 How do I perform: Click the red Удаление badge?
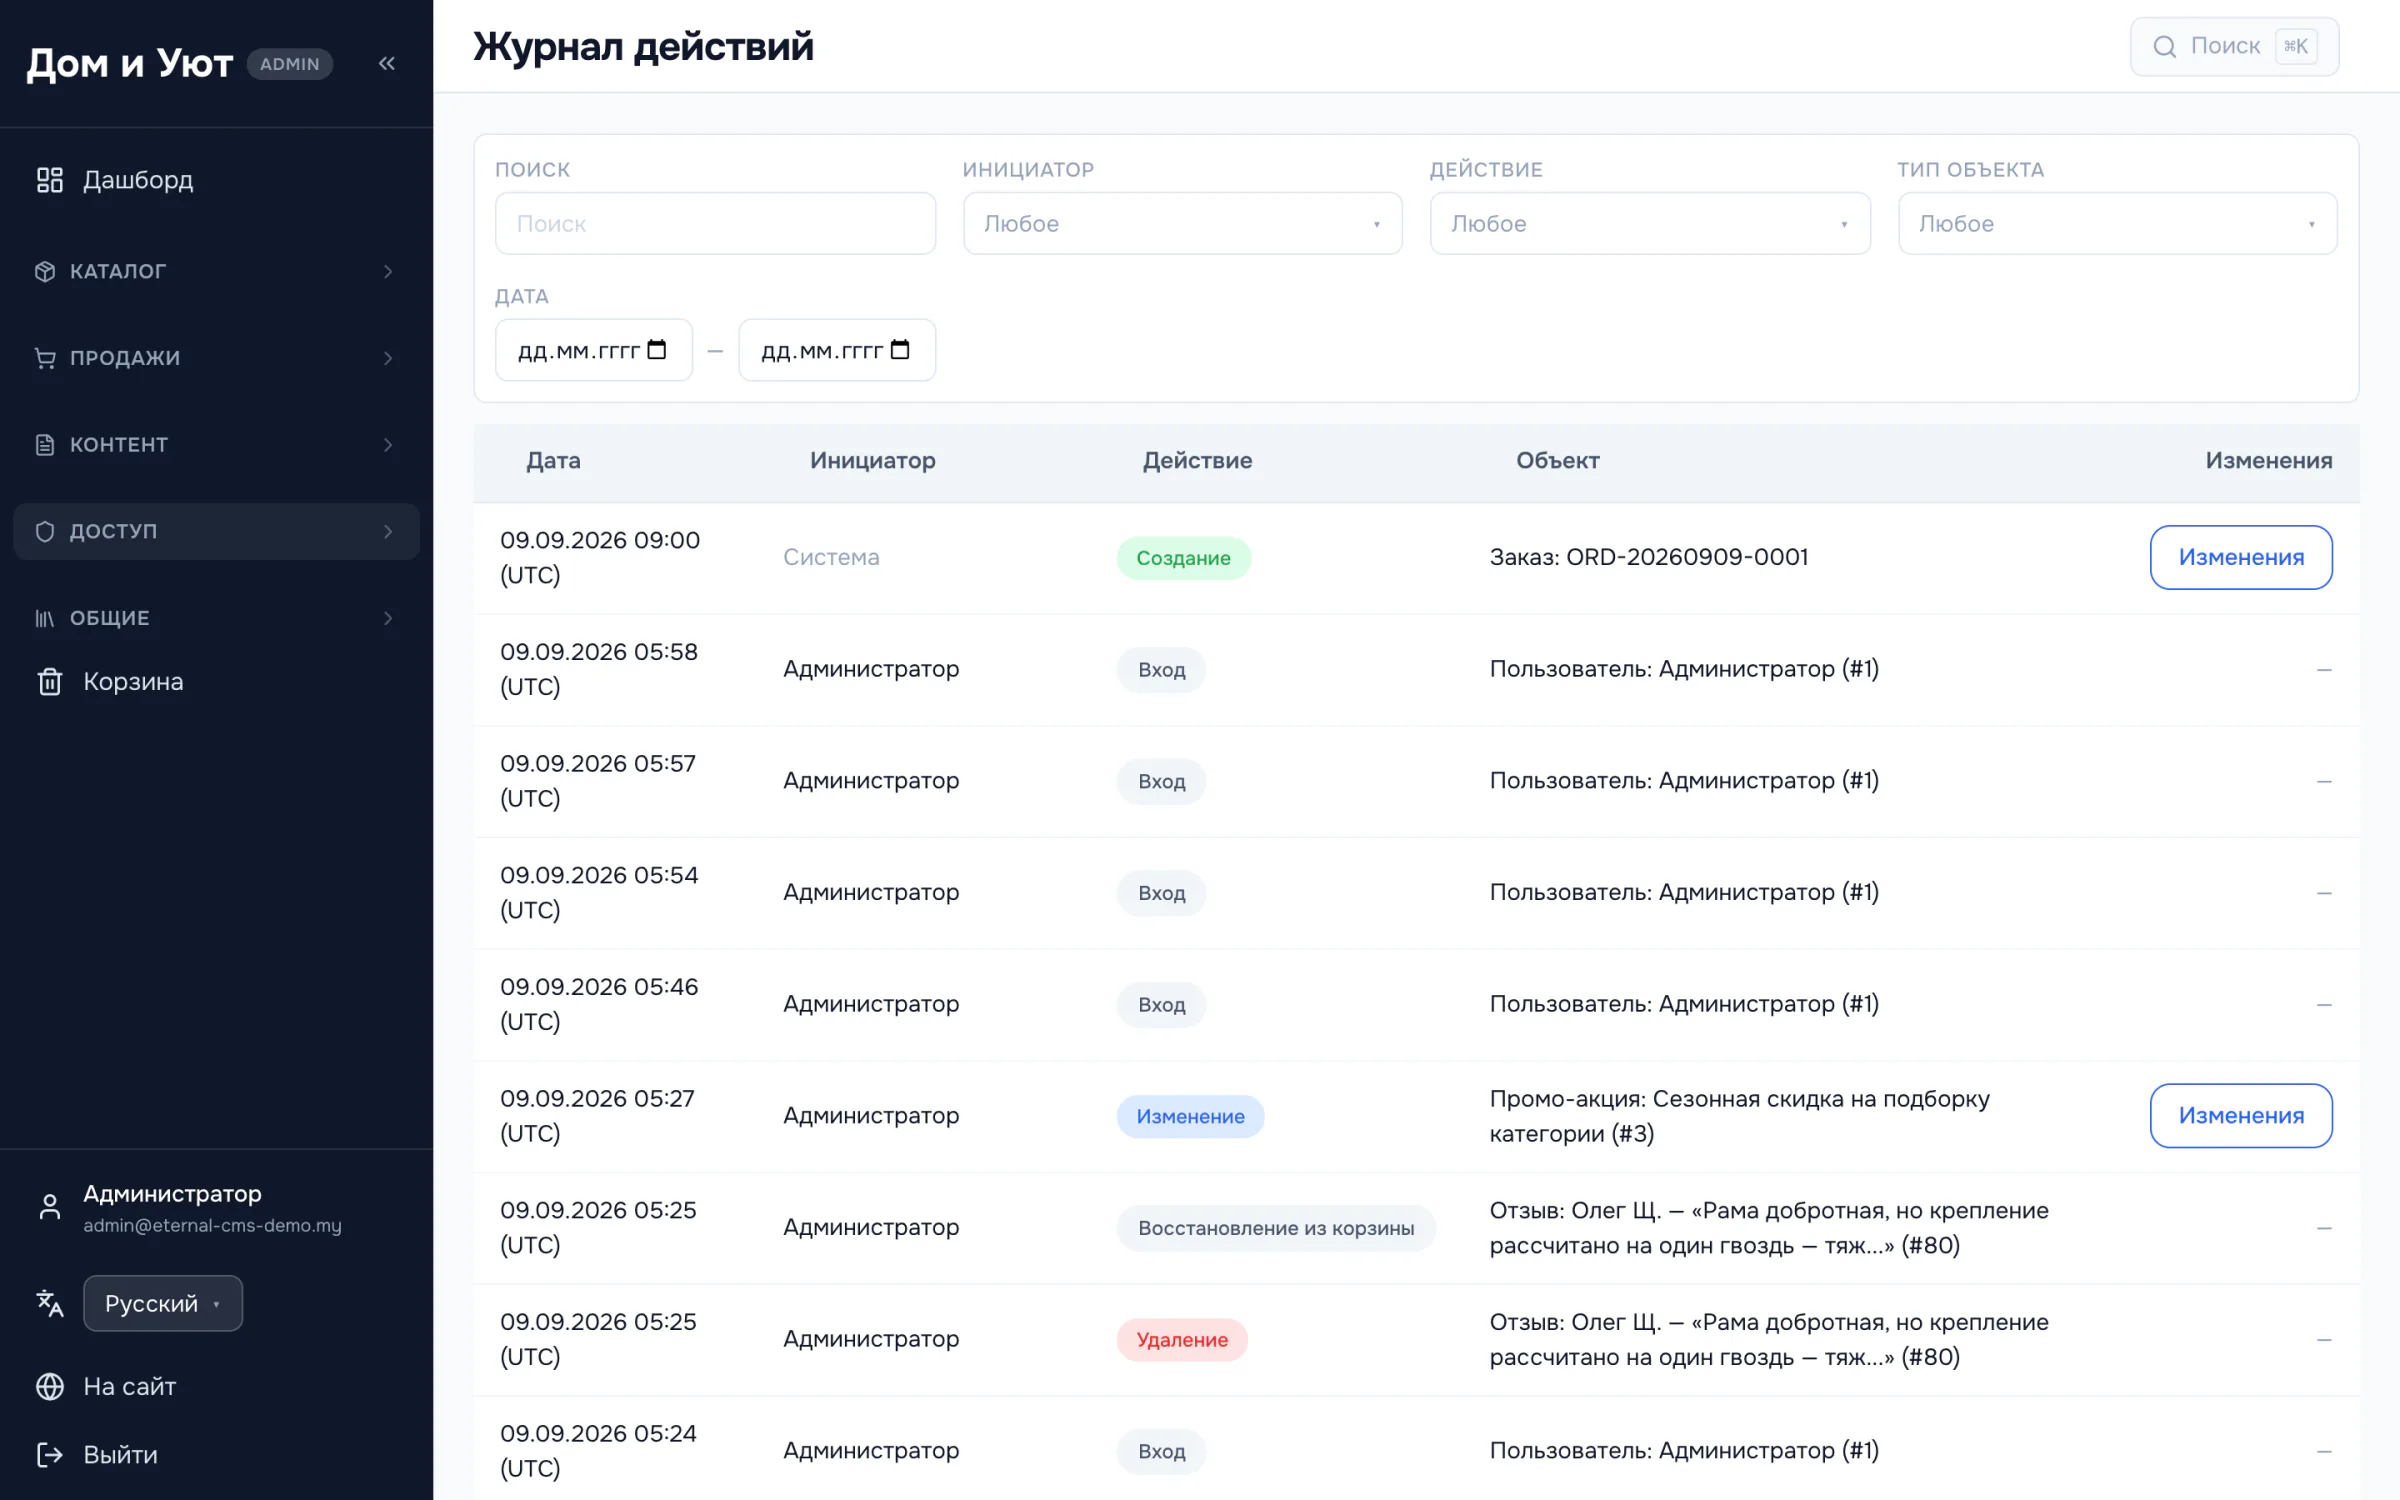[x=1182, y=1340]
